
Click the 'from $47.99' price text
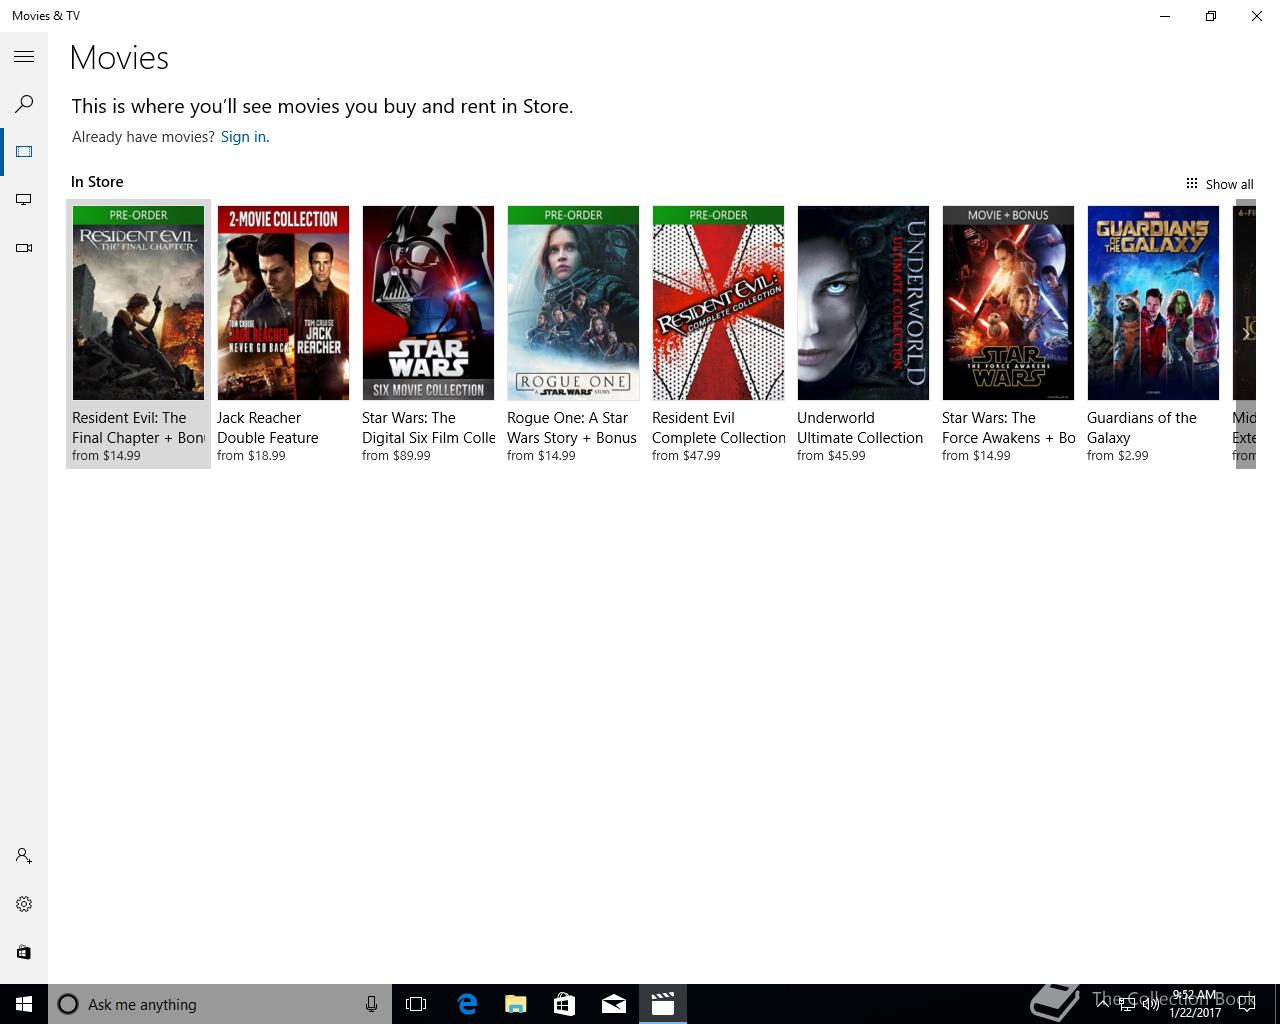(686, 456)
